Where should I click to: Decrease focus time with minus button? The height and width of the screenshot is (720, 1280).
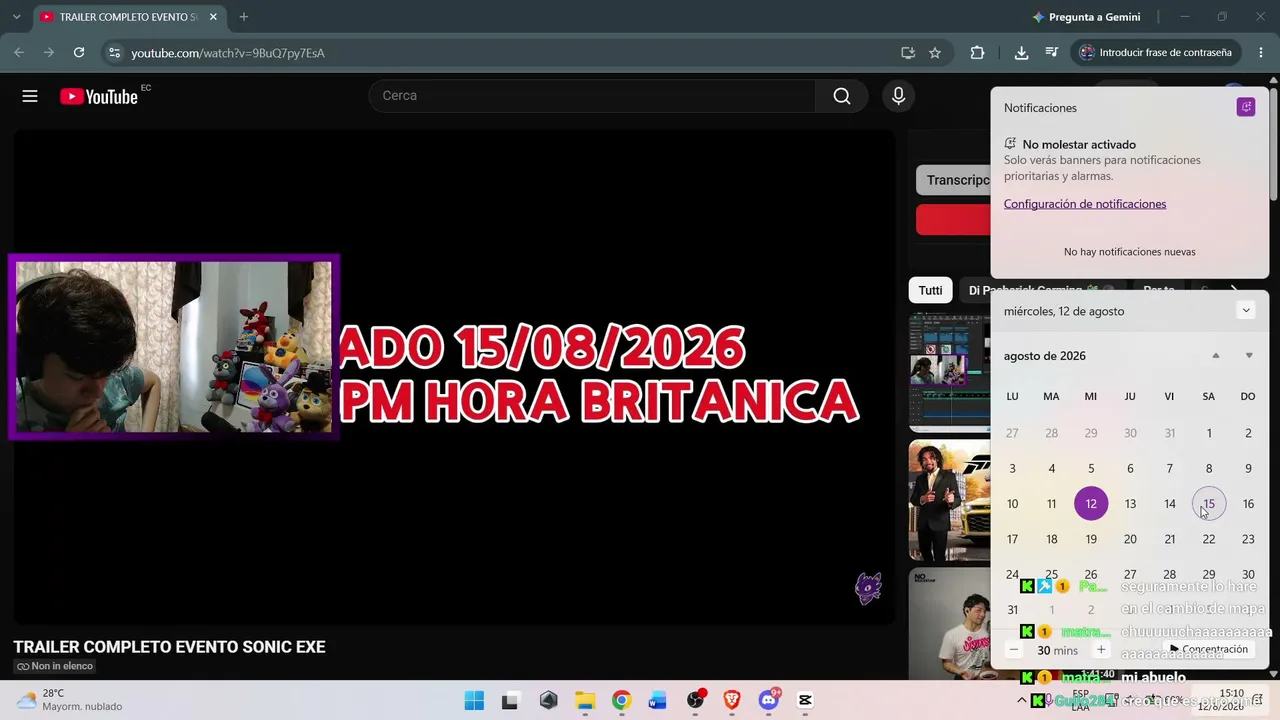click(x=1013, y=650)
